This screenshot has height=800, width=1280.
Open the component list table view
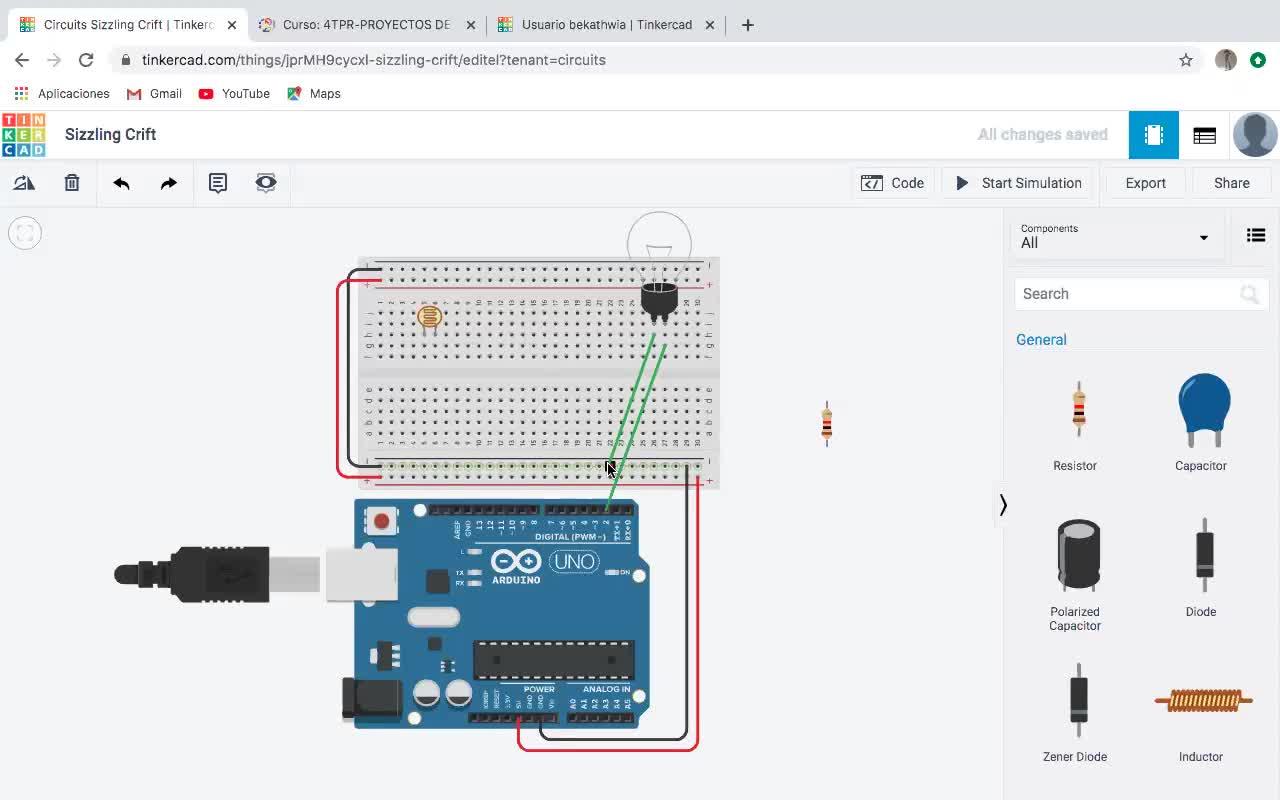pos(1204,135)
